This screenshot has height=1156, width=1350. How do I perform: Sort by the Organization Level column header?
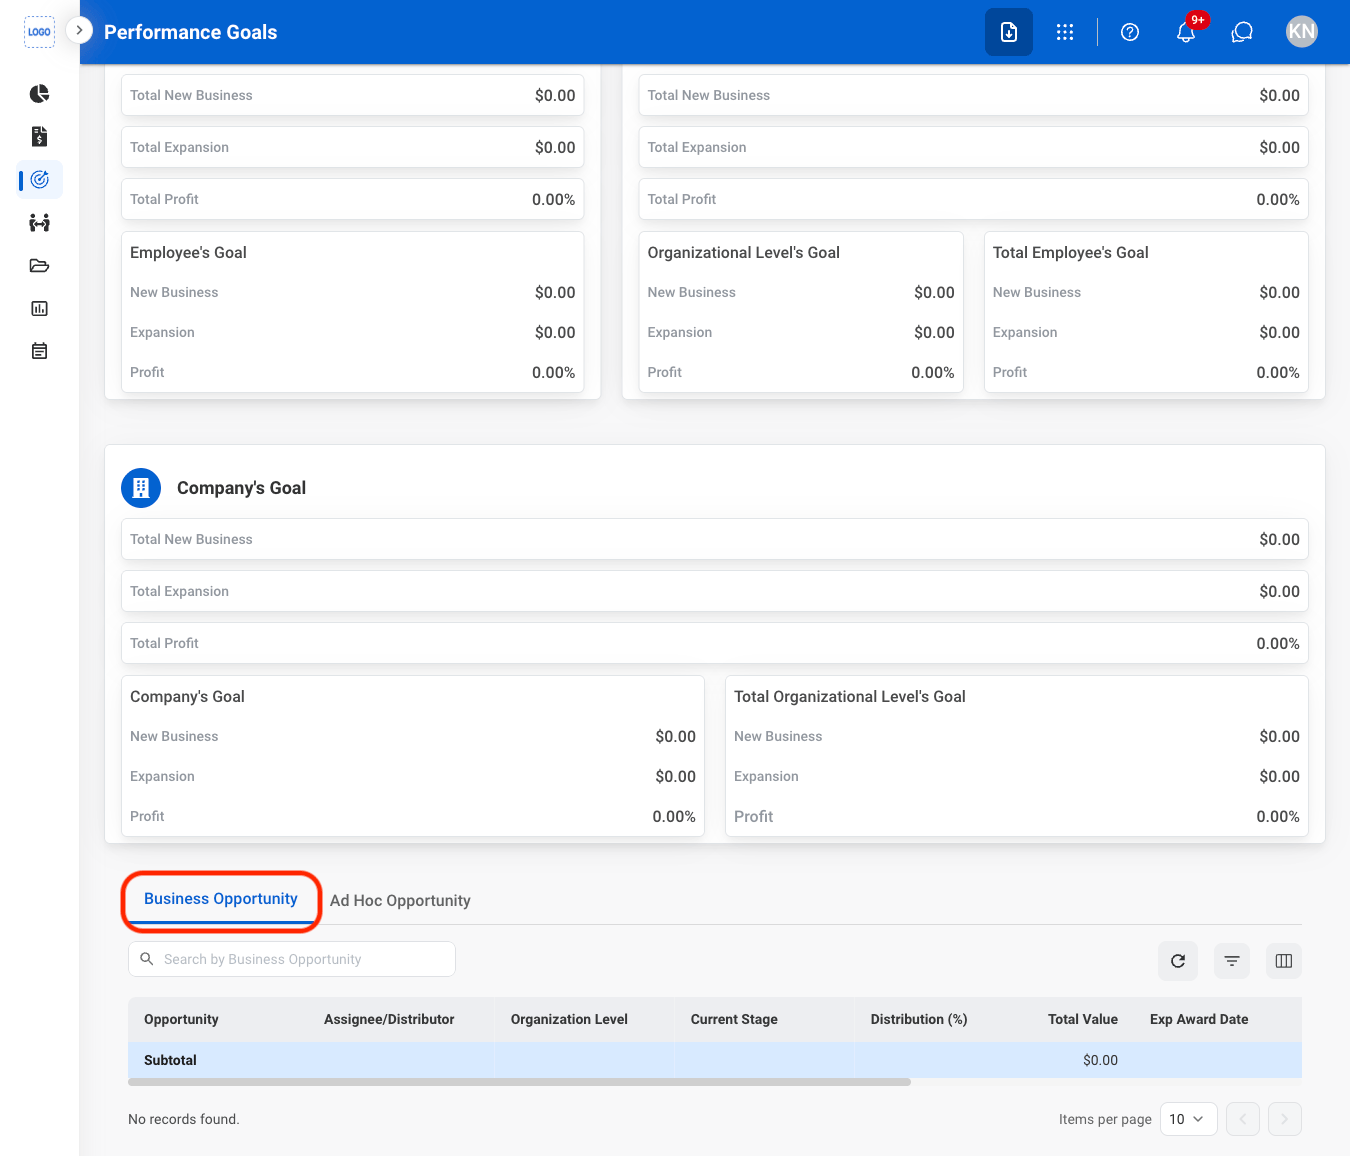(x=569, y=1019)
